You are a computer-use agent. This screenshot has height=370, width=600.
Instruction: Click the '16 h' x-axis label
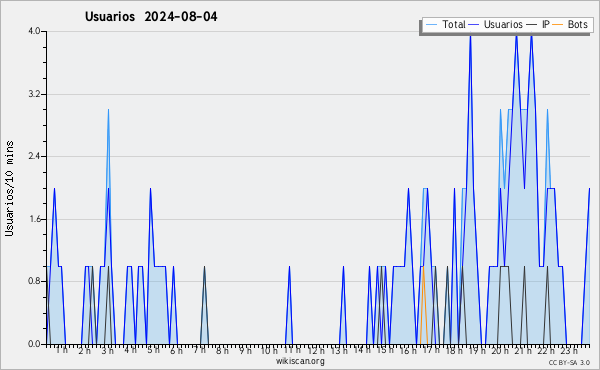click(408, 350)
